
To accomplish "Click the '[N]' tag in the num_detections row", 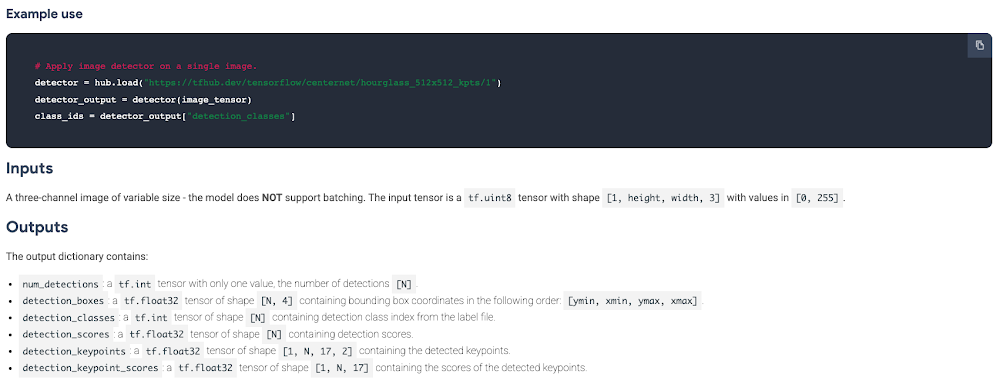I will click(x=404, y=284).
